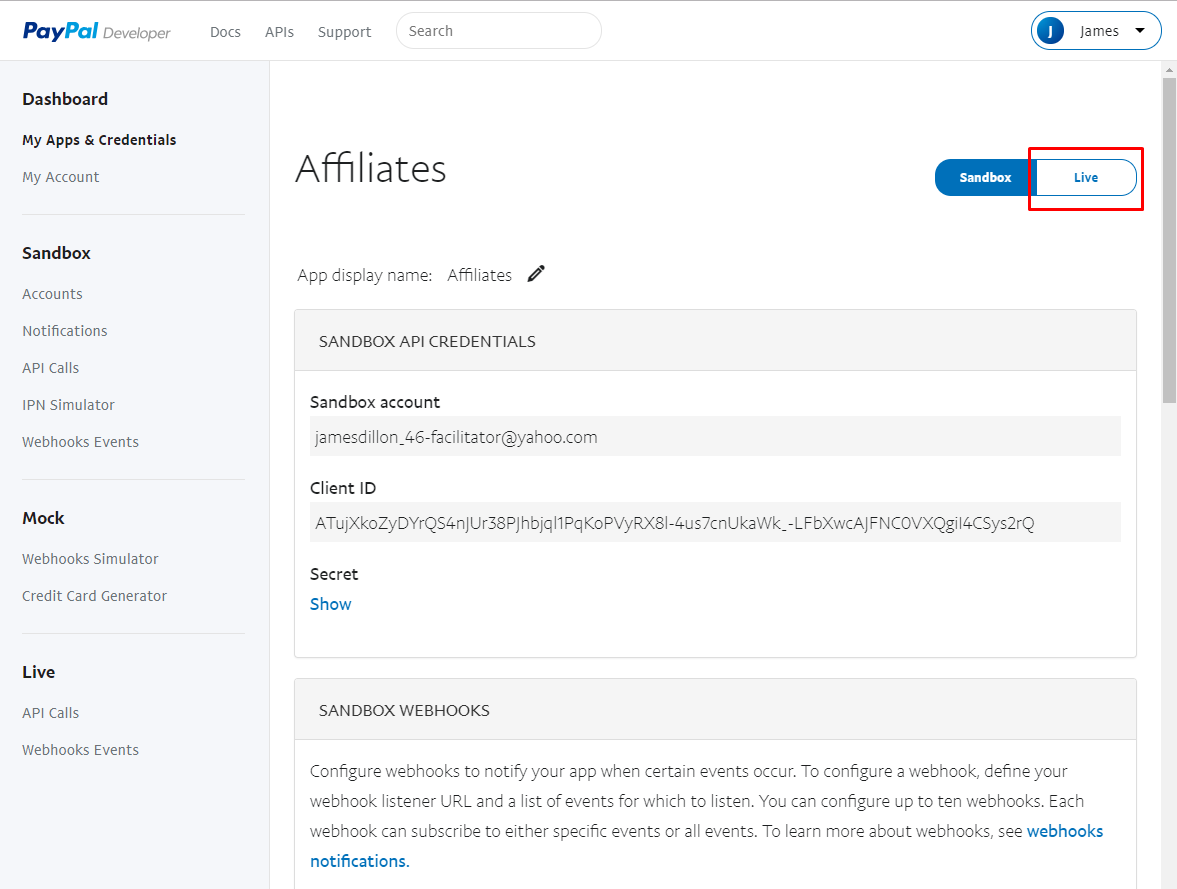Click the PayPal Developer logo
Image resolution: width=1177 pixels, height=889 pixels.
[97, 32]
